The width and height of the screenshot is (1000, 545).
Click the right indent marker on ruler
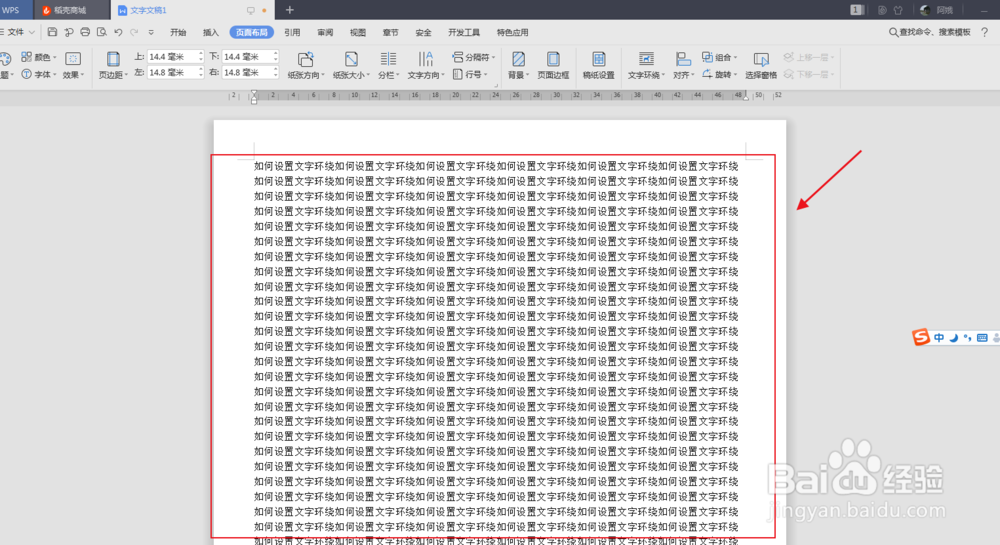coord(746,97)
